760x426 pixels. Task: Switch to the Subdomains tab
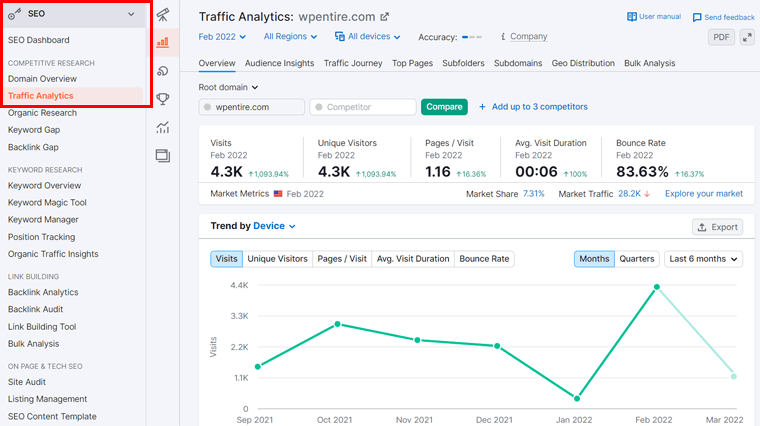518,63
